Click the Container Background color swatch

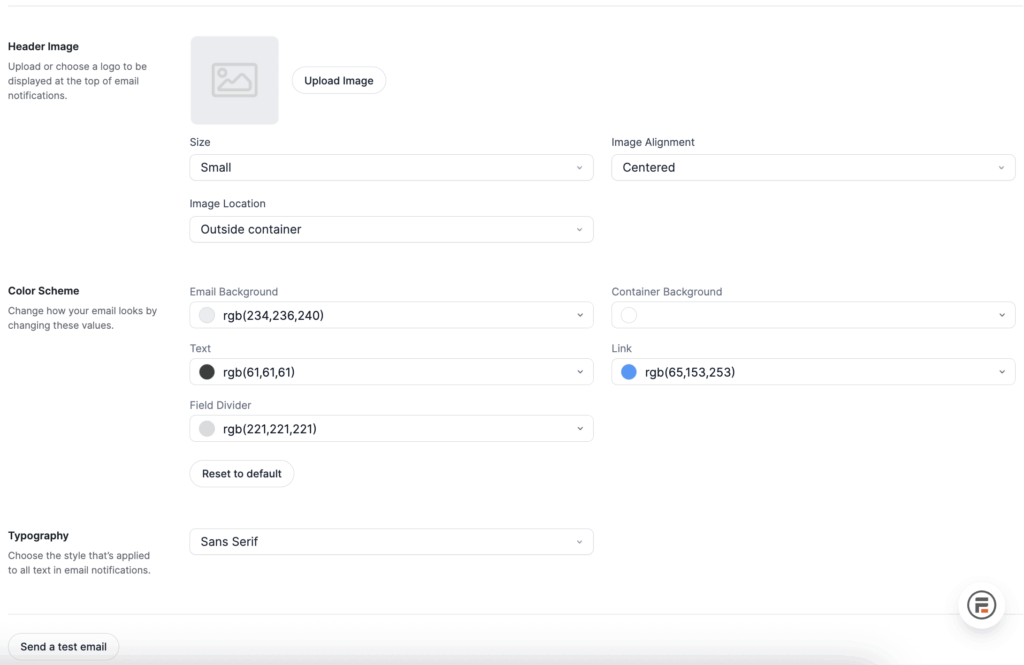(x=629, y=315)
